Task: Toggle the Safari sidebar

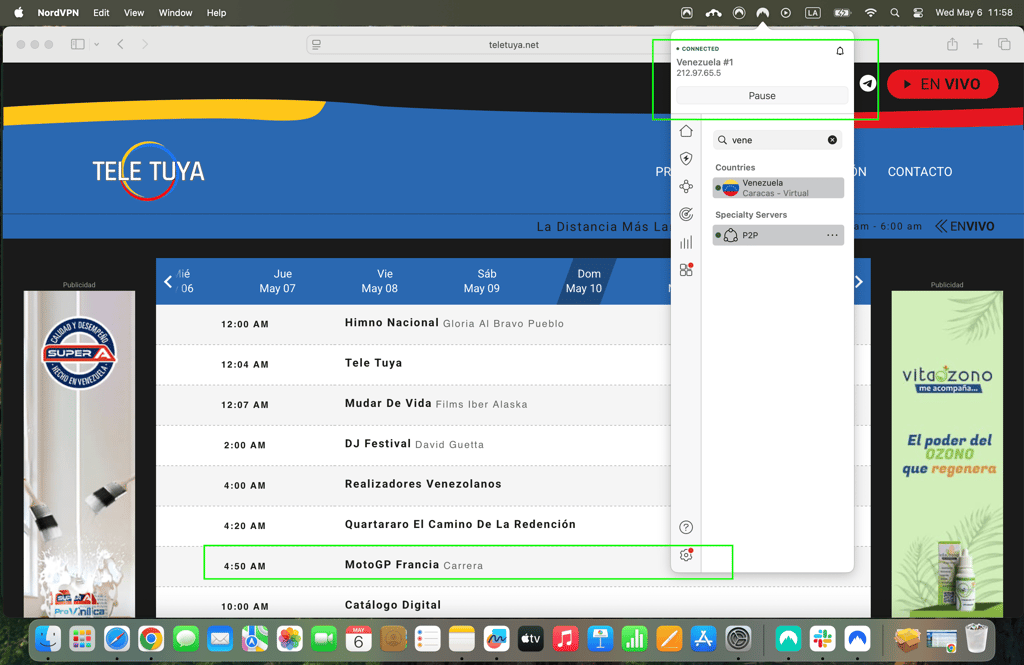Action: pyautogui.click(x=78, y=44)
